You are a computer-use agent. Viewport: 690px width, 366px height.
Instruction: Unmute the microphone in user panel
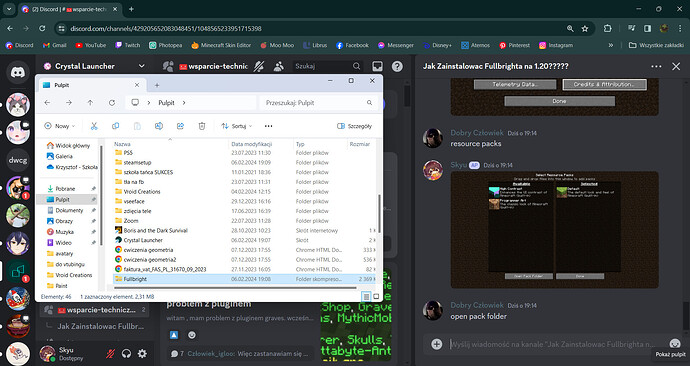coord(110,353)
